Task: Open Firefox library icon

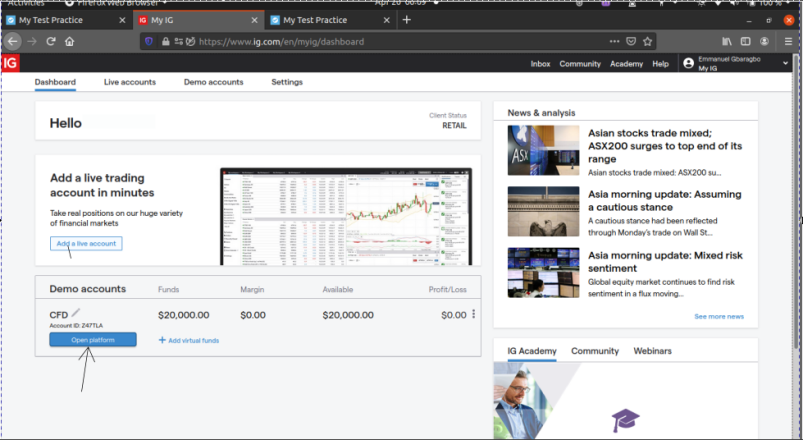Action: tap(727, 42)
